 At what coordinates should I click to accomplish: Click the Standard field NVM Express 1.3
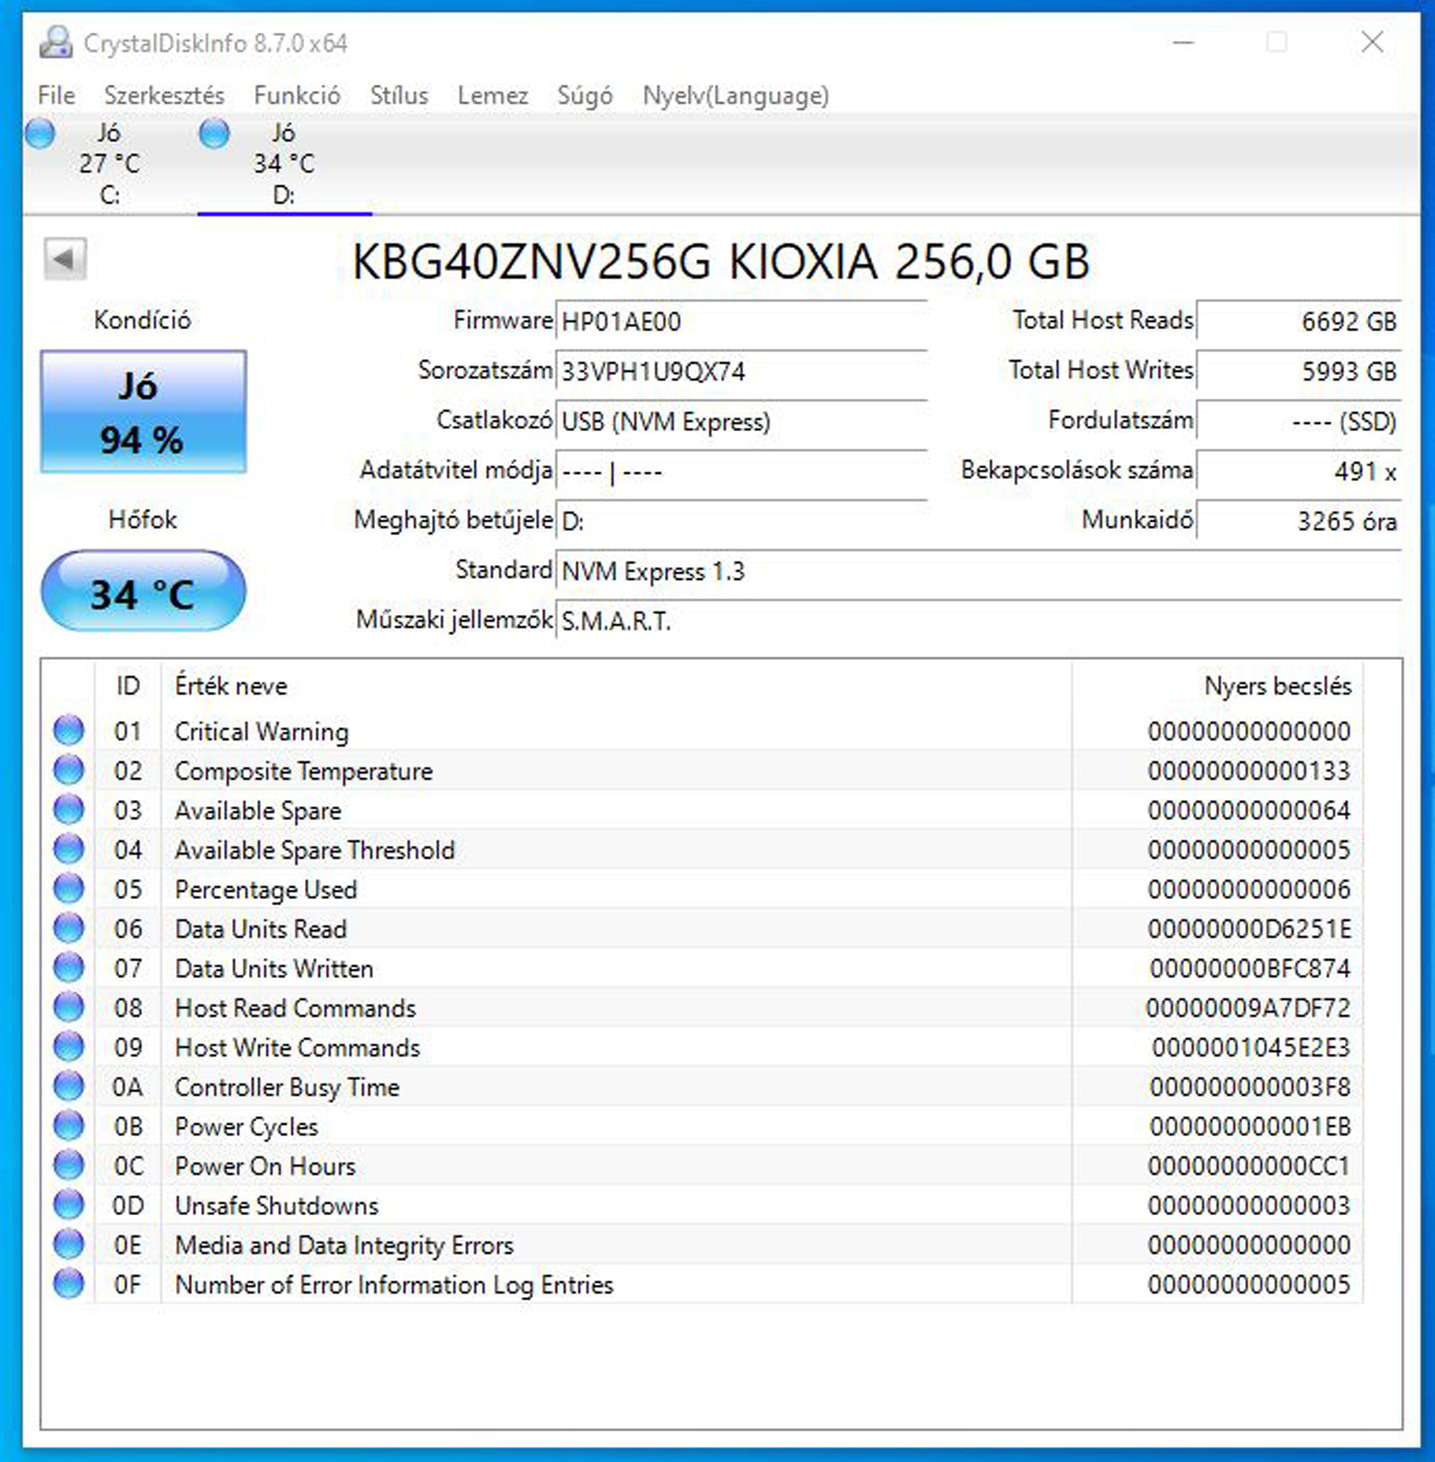click(x=978, y=571)
